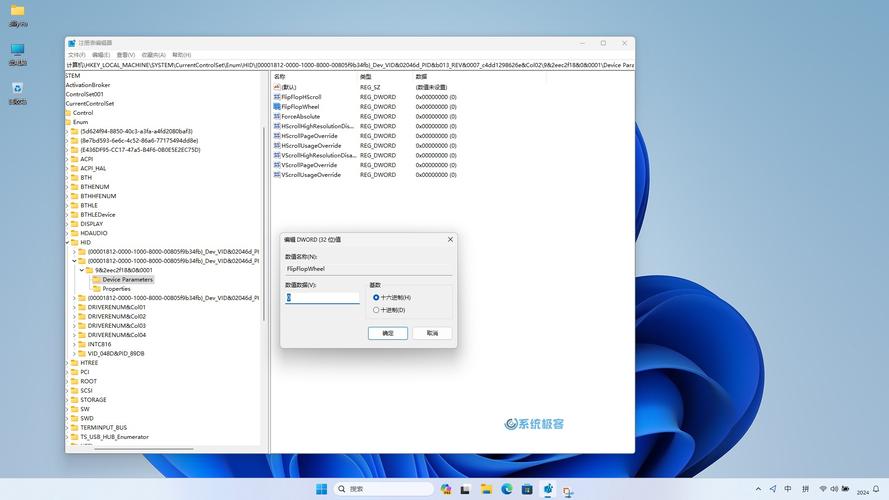This screenshot has width=889, height=500.
Task: Open Copilot from the taskbar
Action: (x=446, y=489)
